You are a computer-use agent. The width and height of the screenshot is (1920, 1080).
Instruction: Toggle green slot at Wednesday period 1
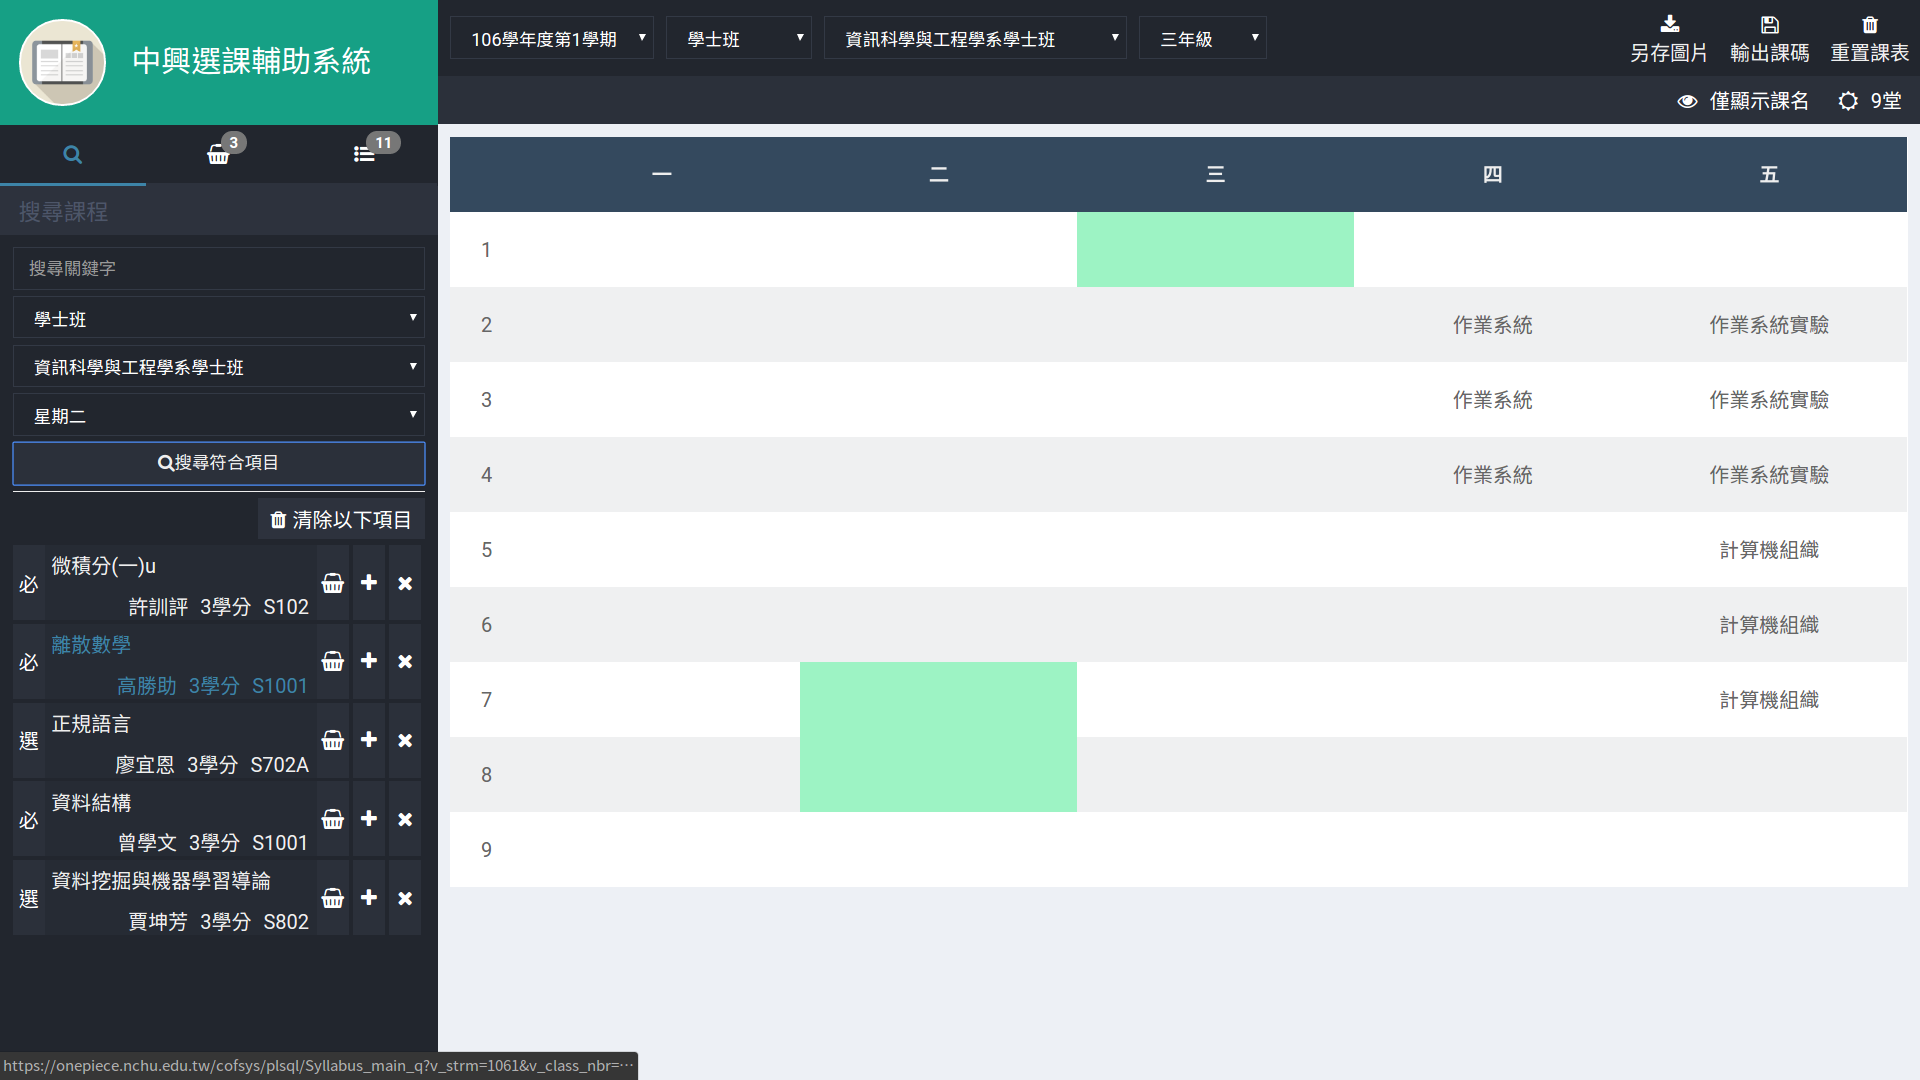(1215, 250)
